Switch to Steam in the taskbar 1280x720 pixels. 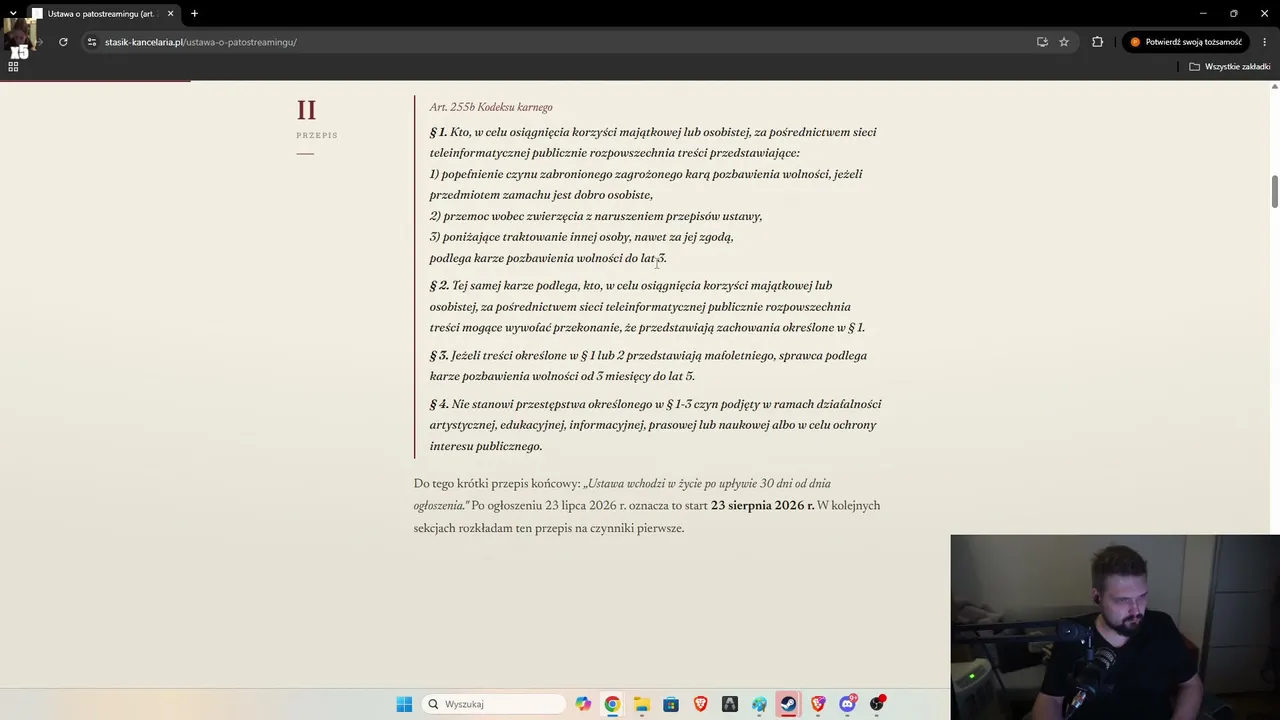(x=788, y=704)
